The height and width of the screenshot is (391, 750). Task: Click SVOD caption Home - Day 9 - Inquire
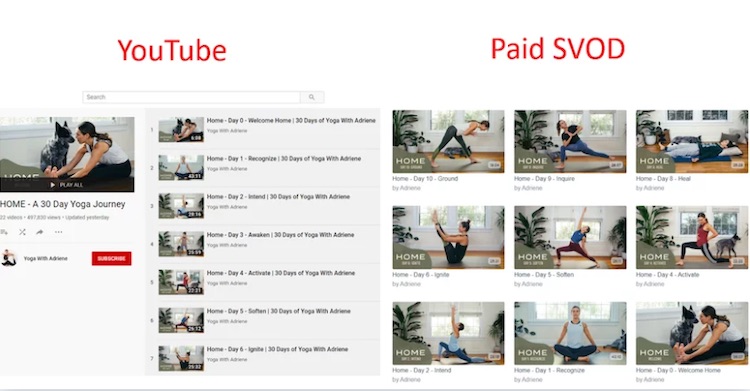[x=544, y=179]
